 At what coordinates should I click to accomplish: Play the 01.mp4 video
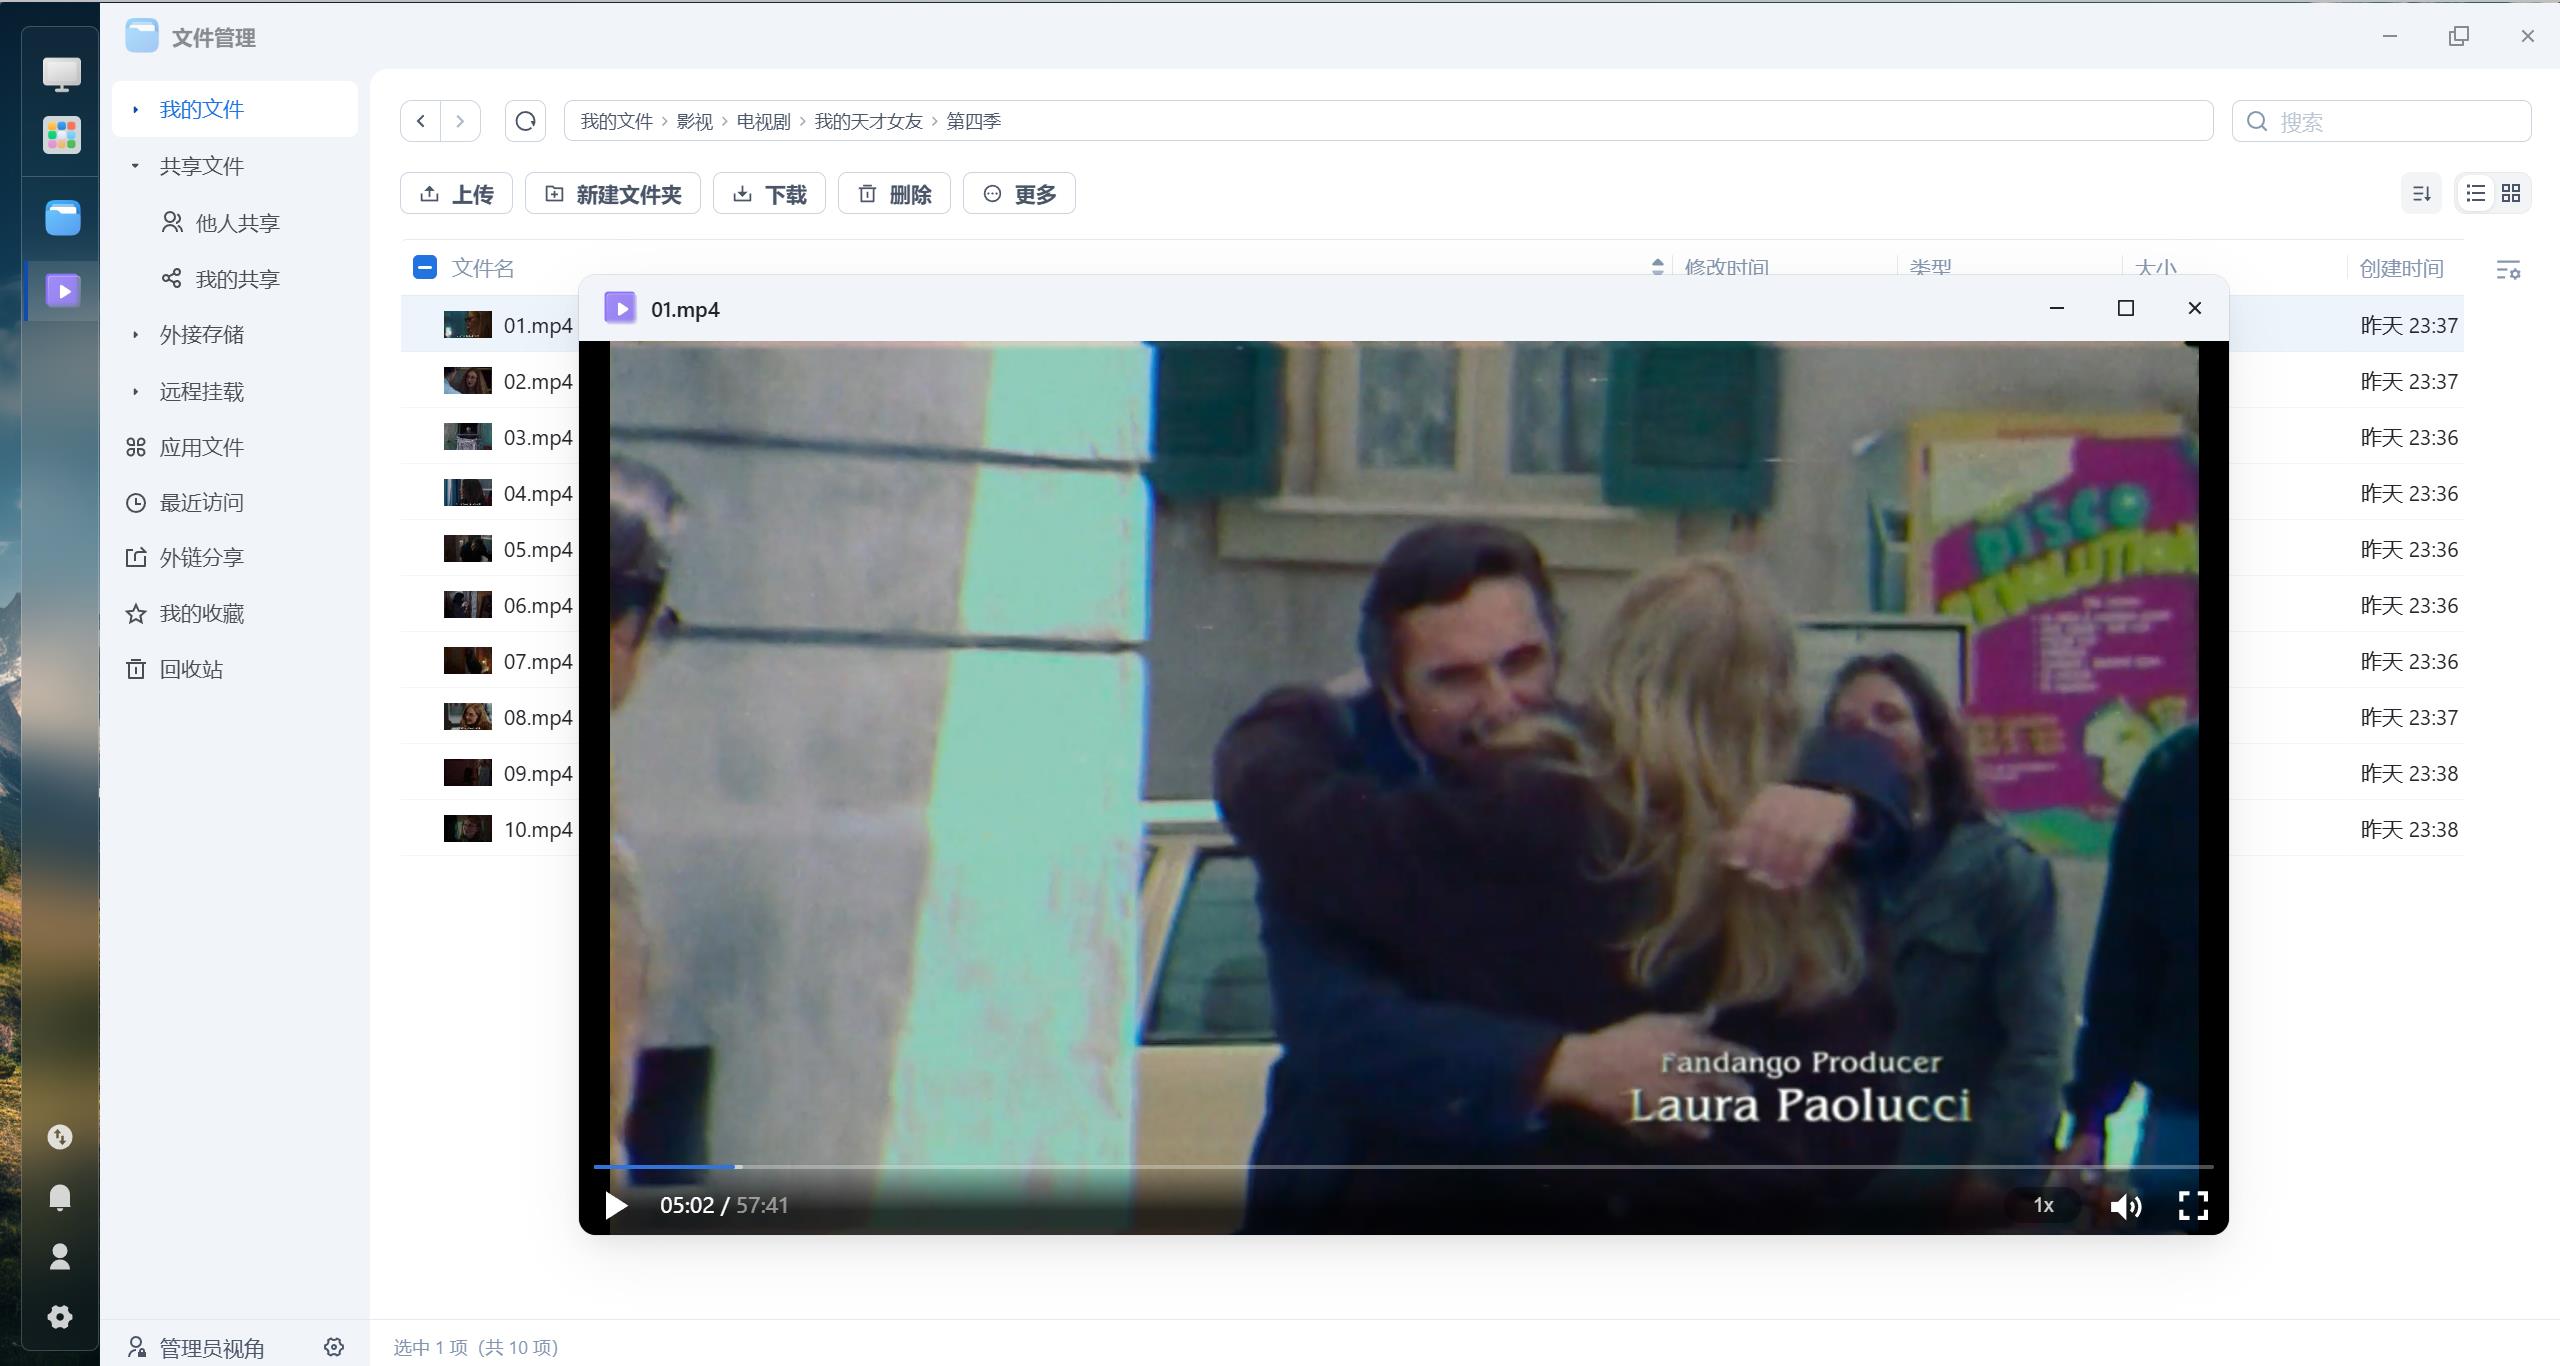pyautogui.click(x=616, y=1205)
